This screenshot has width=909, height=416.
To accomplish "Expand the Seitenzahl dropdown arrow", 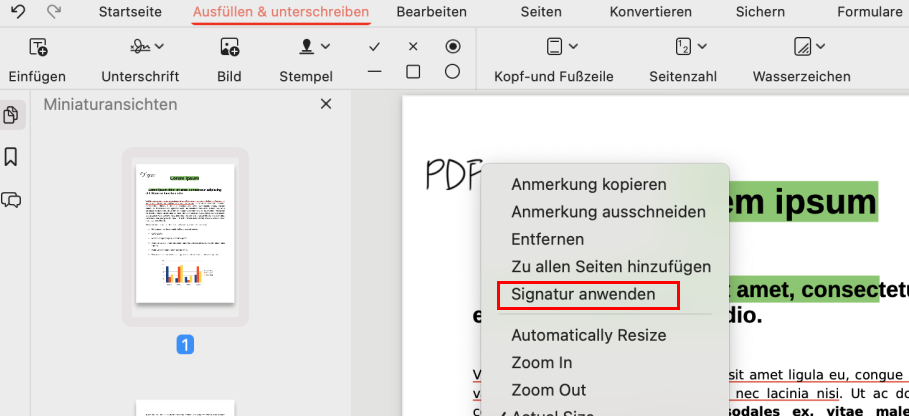I will click(702, 46).
